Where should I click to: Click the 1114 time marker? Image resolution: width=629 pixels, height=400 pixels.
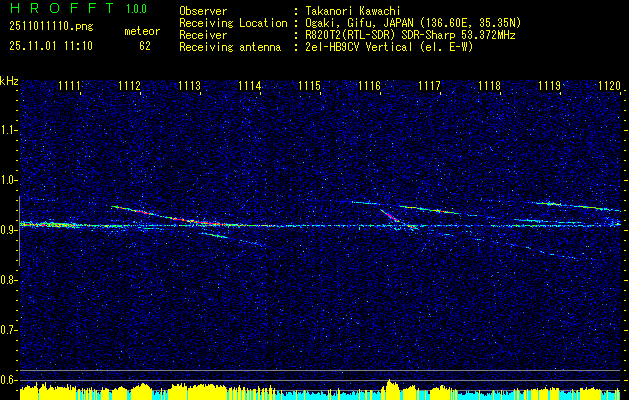pos(250,86)
